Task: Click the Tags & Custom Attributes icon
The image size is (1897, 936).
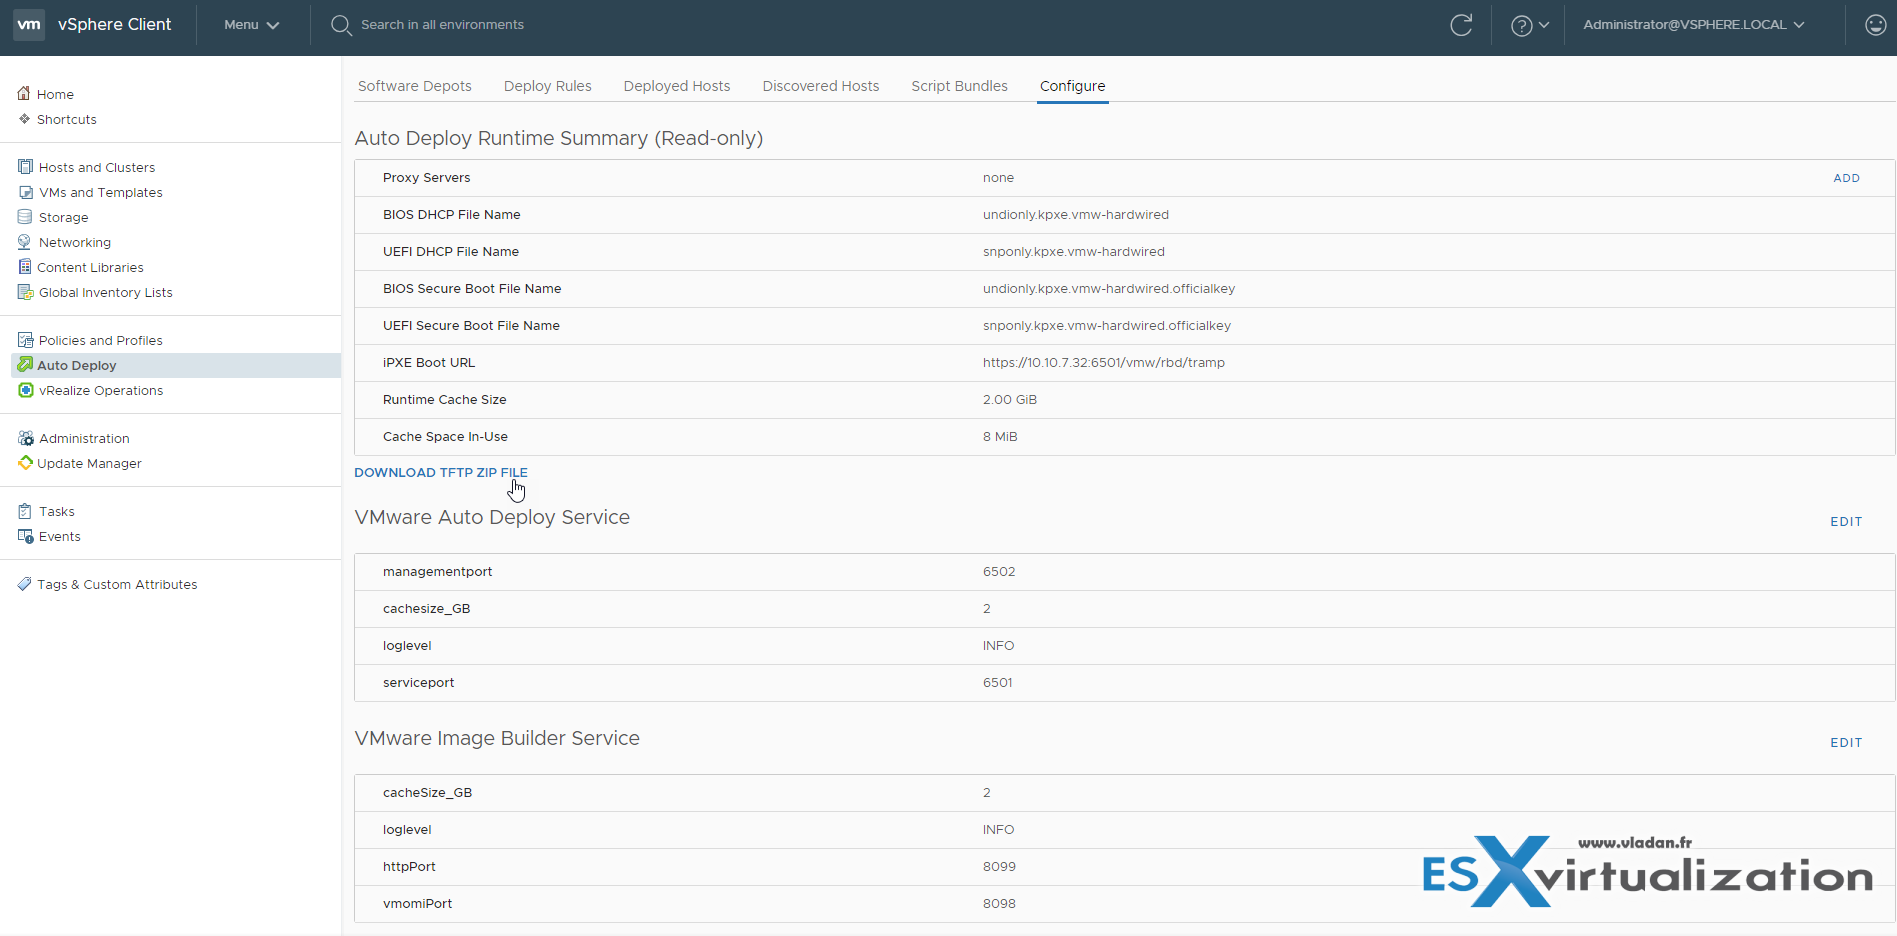Action: [25, 584]
